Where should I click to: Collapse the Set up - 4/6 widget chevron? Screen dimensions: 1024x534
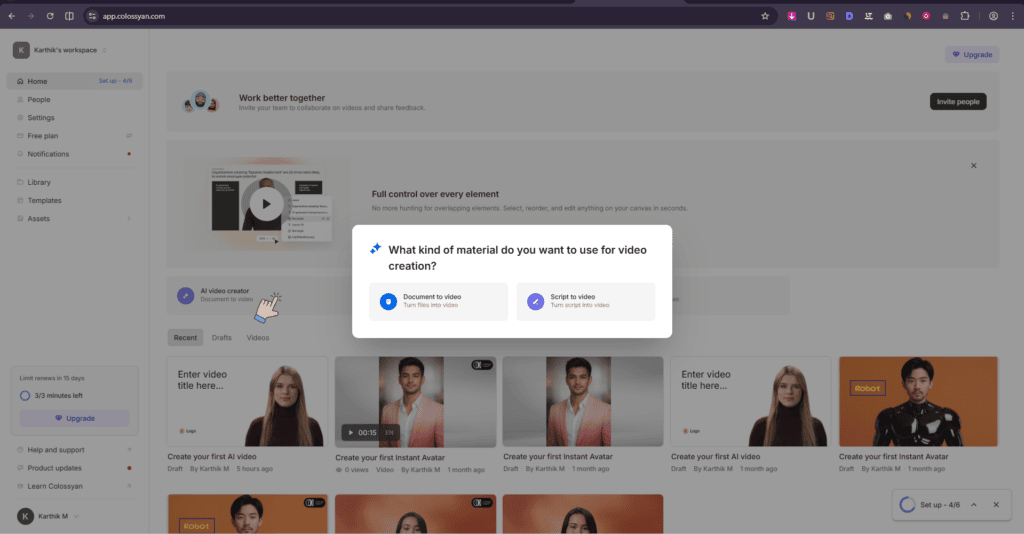[x=974, y=505]
